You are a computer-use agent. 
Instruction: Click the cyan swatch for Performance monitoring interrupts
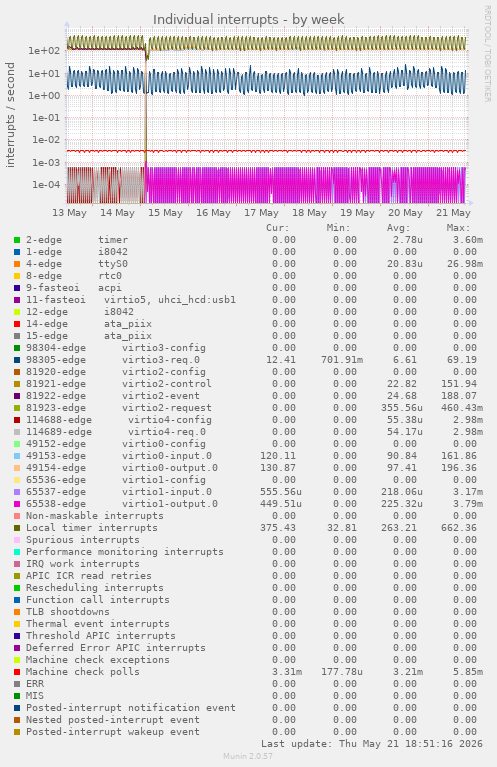coord(17,552)
